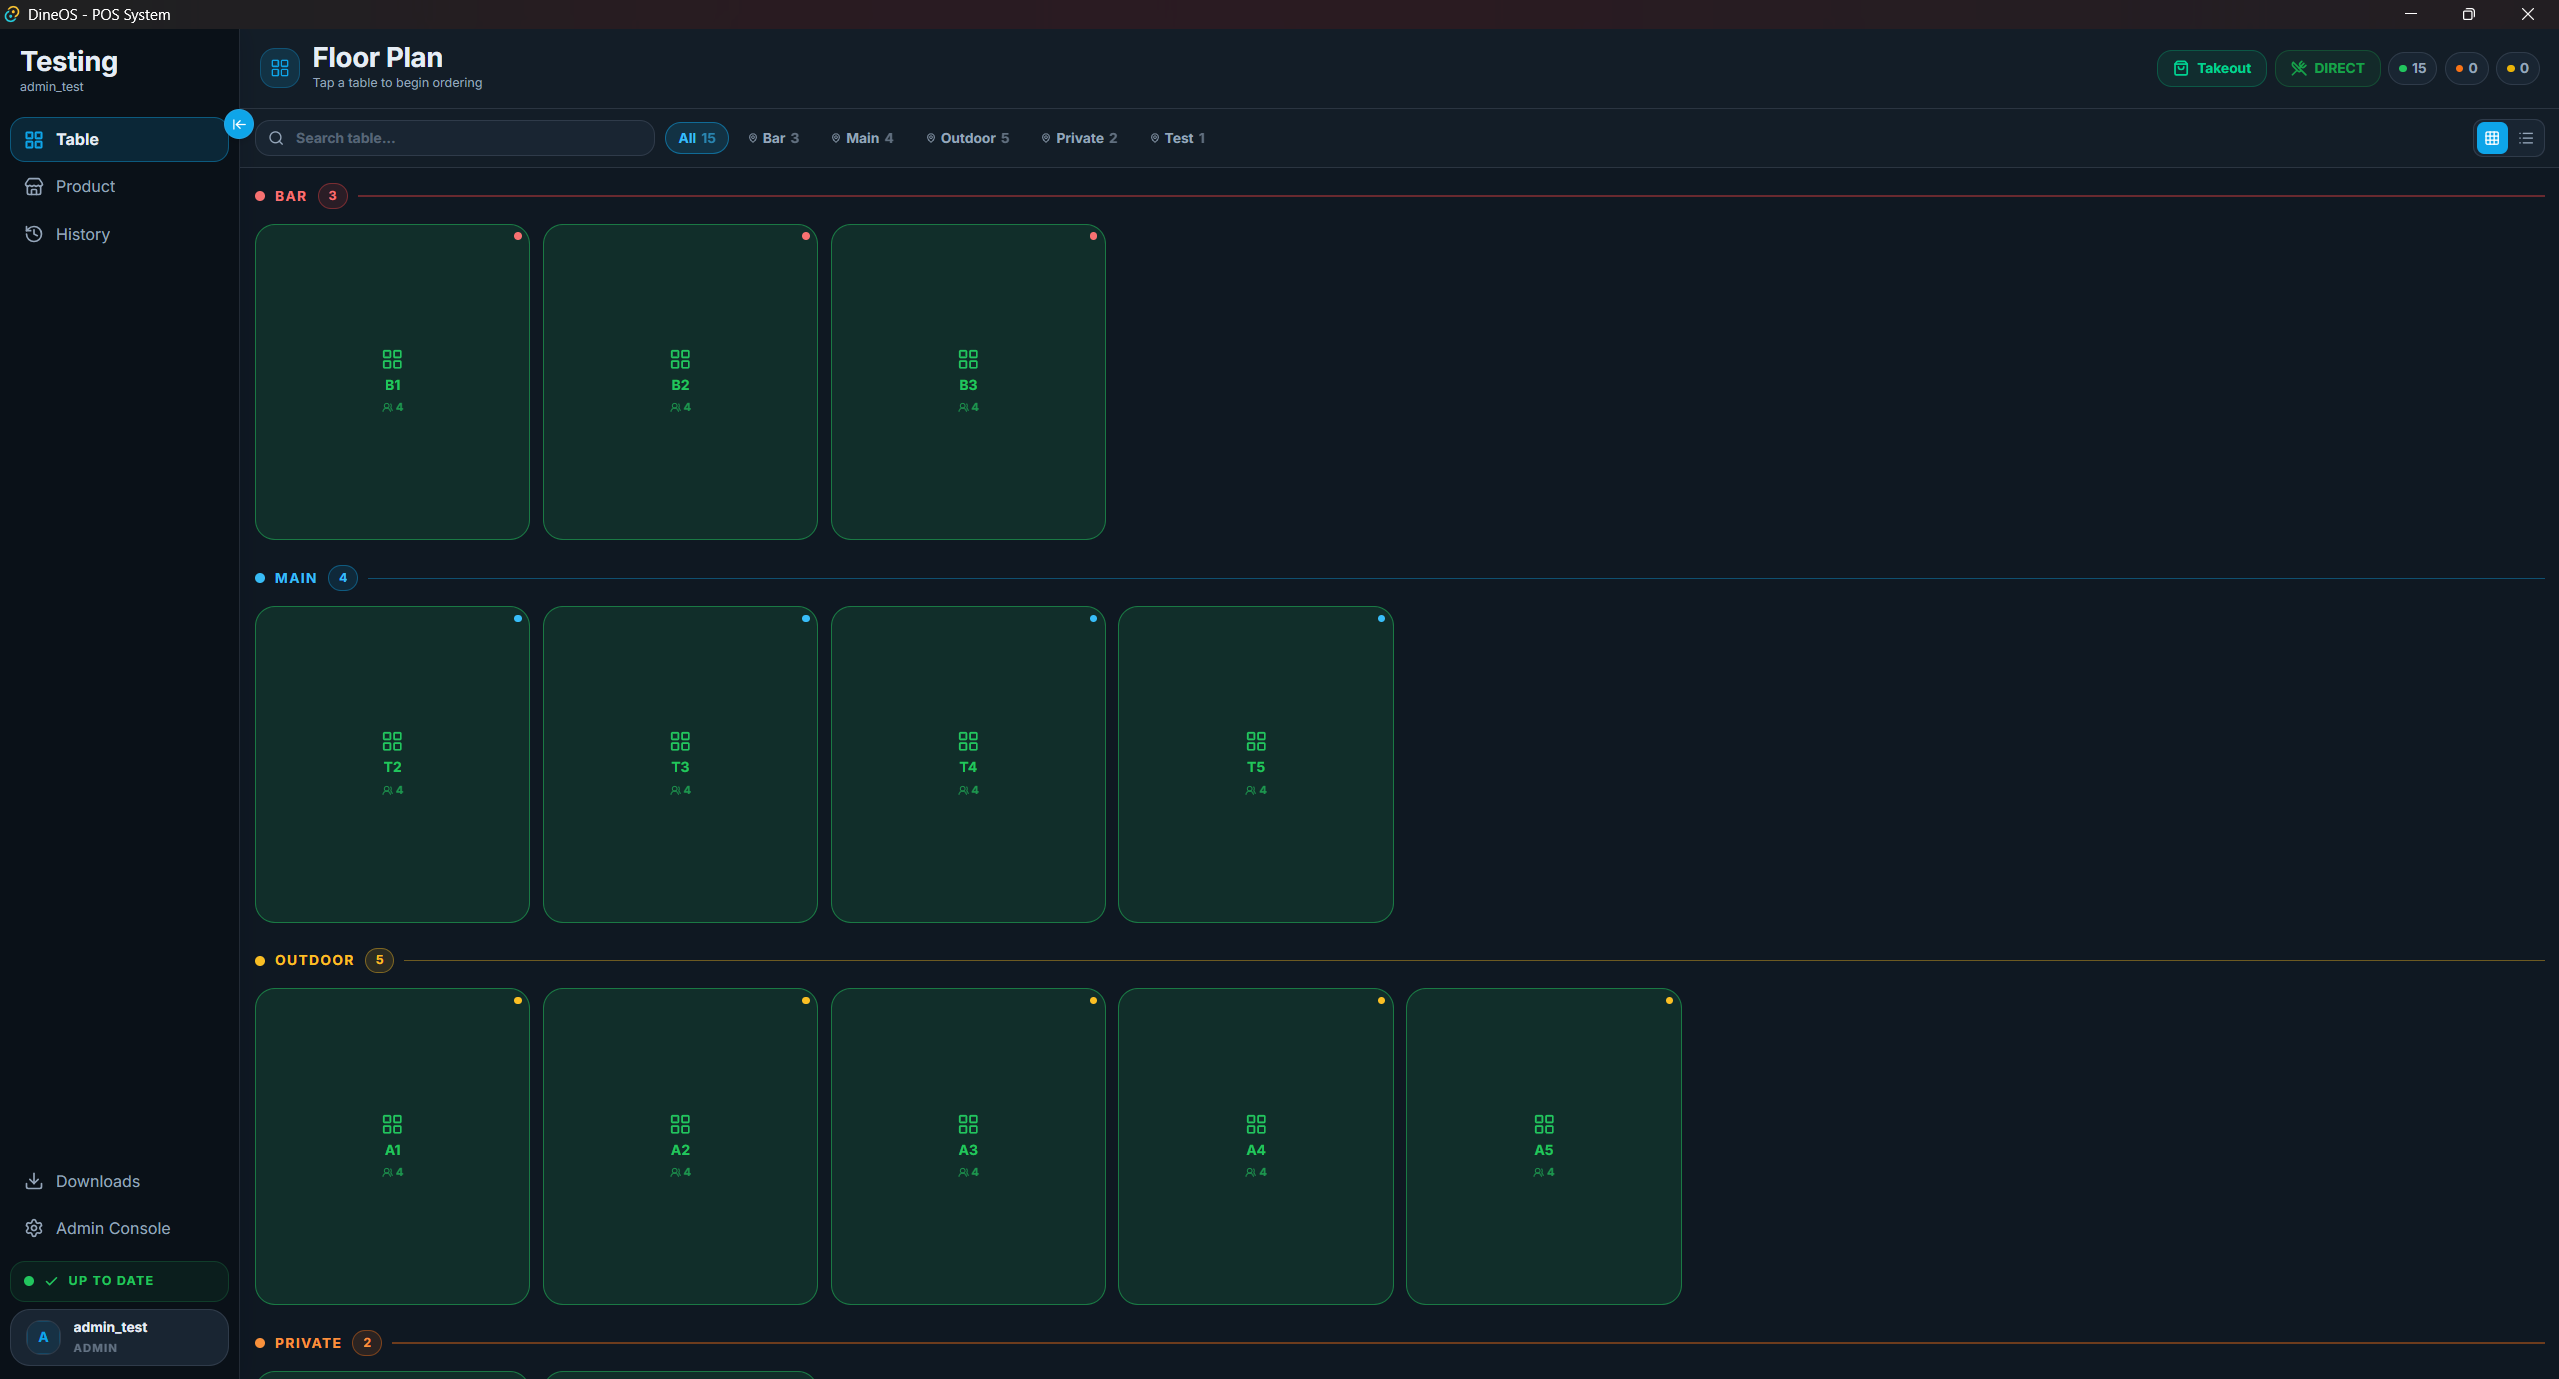Switch to grid view layout
This screenshot has width=2559, height=1379.
2492,138
